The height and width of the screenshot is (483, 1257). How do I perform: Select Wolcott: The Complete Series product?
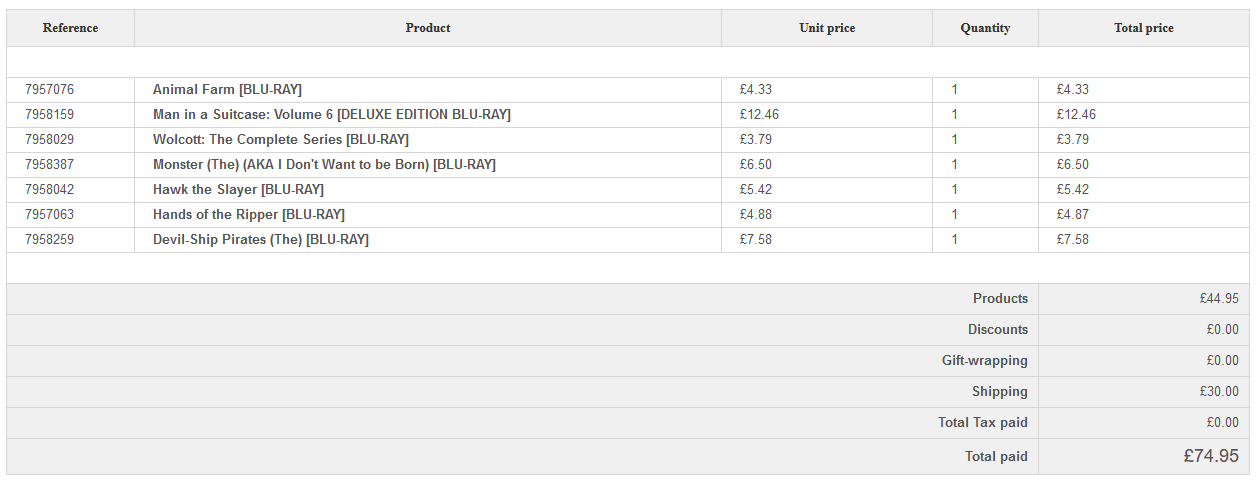[280, 140]
